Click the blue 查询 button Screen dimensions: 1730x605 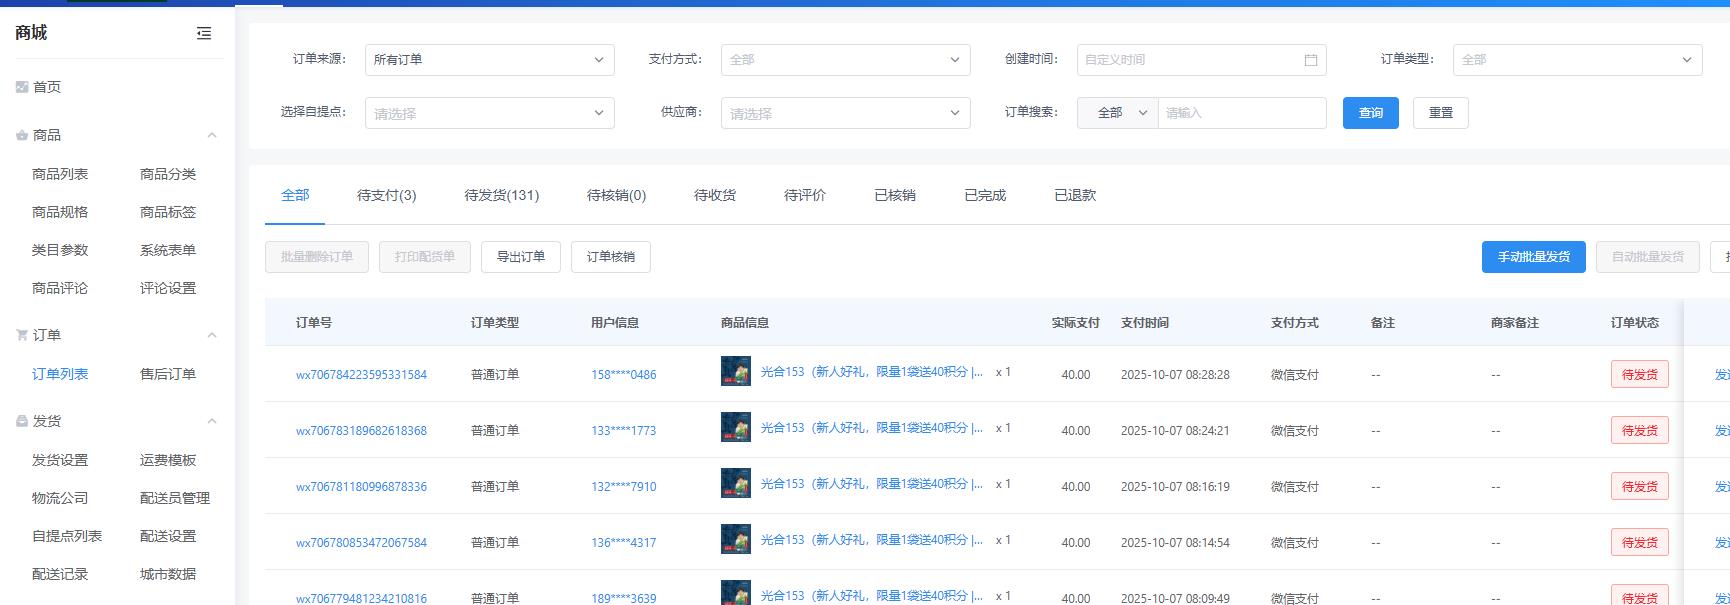coord(1370,113)
